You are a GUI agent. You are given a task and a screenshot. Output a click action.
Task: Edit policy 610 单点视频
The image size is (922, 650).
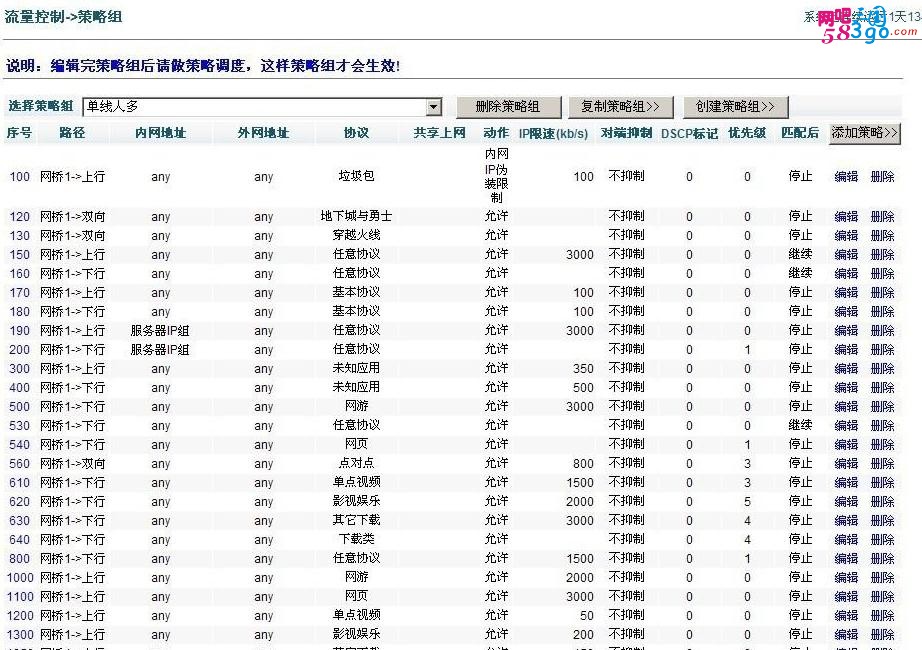click(x=846, y=482)
